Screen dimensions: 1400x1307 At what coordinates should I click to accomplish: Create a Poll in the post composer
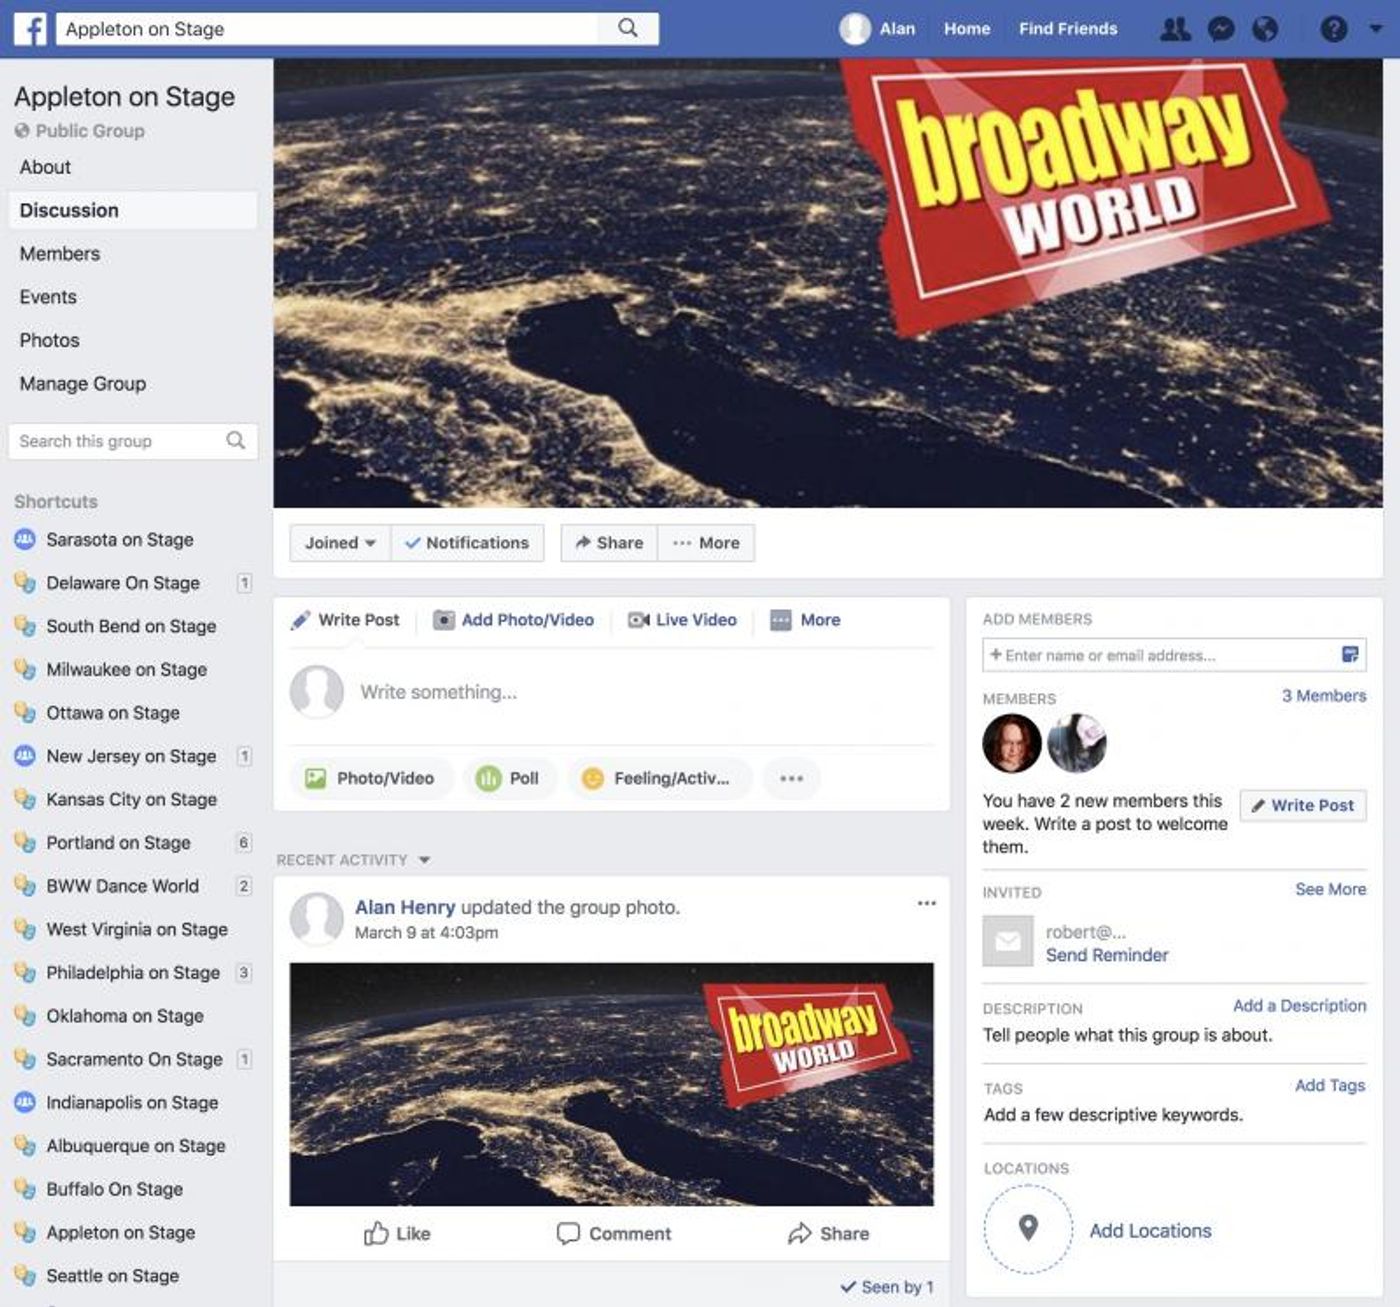pos(511,778)
